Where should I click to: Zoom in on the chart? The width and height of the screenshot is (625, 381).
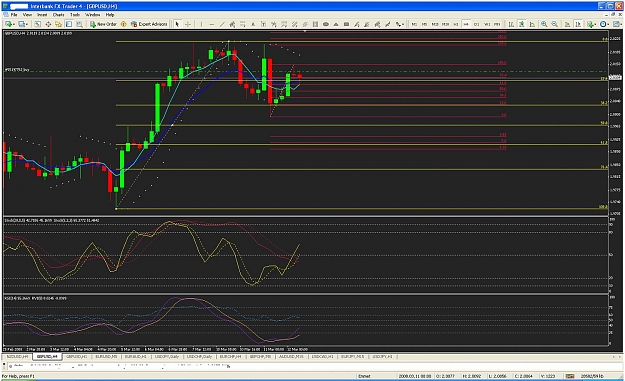pos(544,24)
